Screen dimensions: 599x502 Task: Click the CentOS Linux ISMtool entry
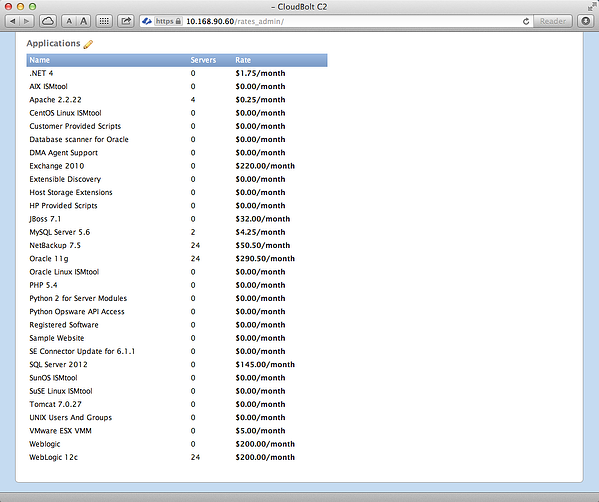tap(65, 113)
